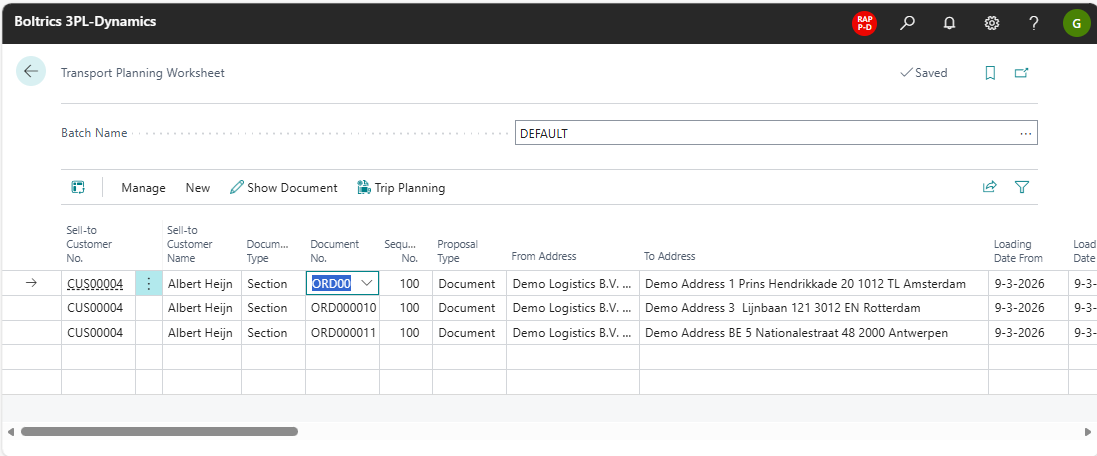
Task: Open page in new window icon
Action: point(1021,73)
